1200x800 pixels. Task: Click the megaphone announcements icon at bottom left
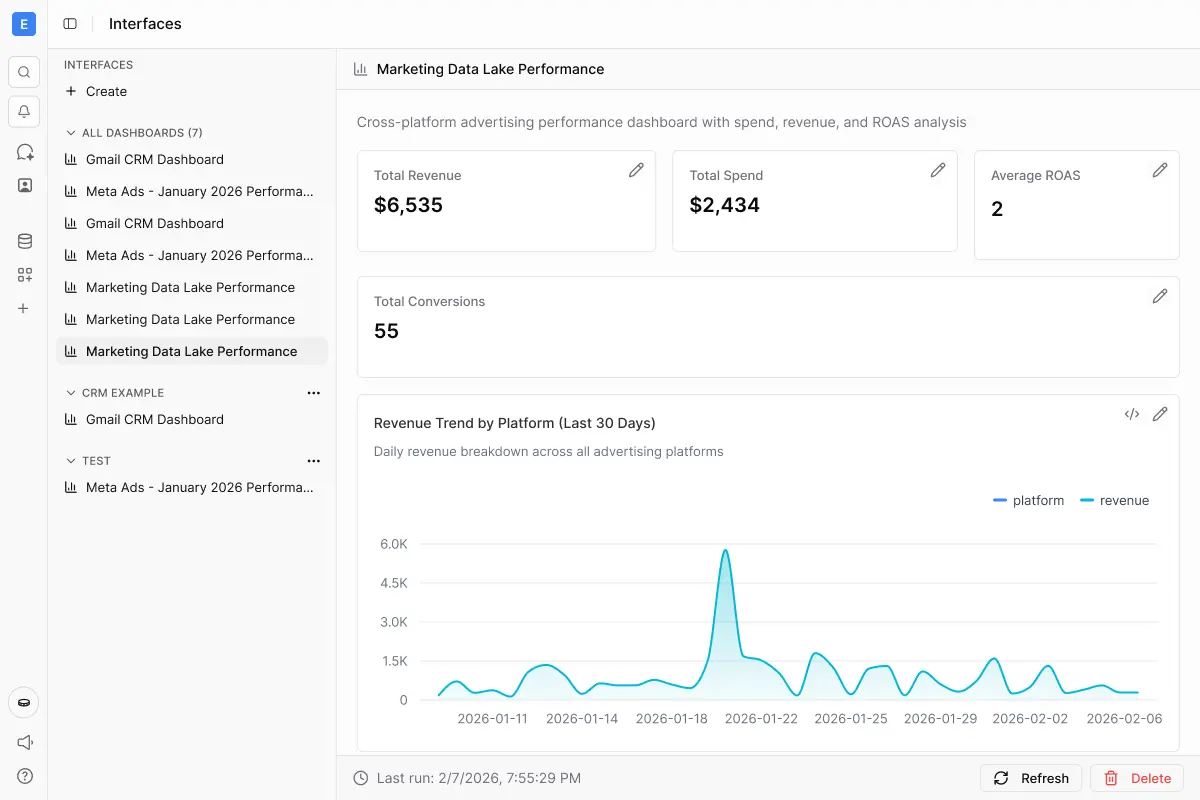(x=23, y=742)
